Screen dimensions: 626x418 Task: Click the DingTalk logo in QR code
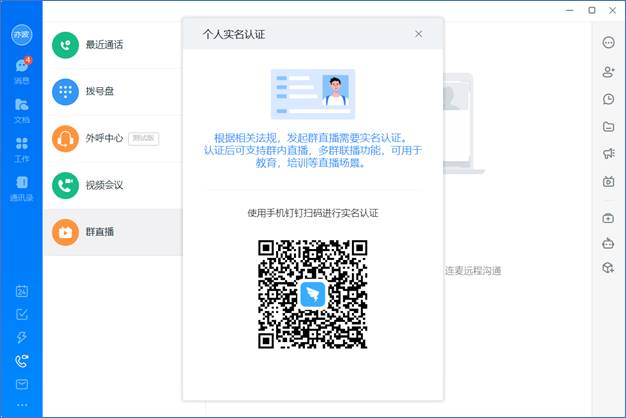click(x=313, y=294)
